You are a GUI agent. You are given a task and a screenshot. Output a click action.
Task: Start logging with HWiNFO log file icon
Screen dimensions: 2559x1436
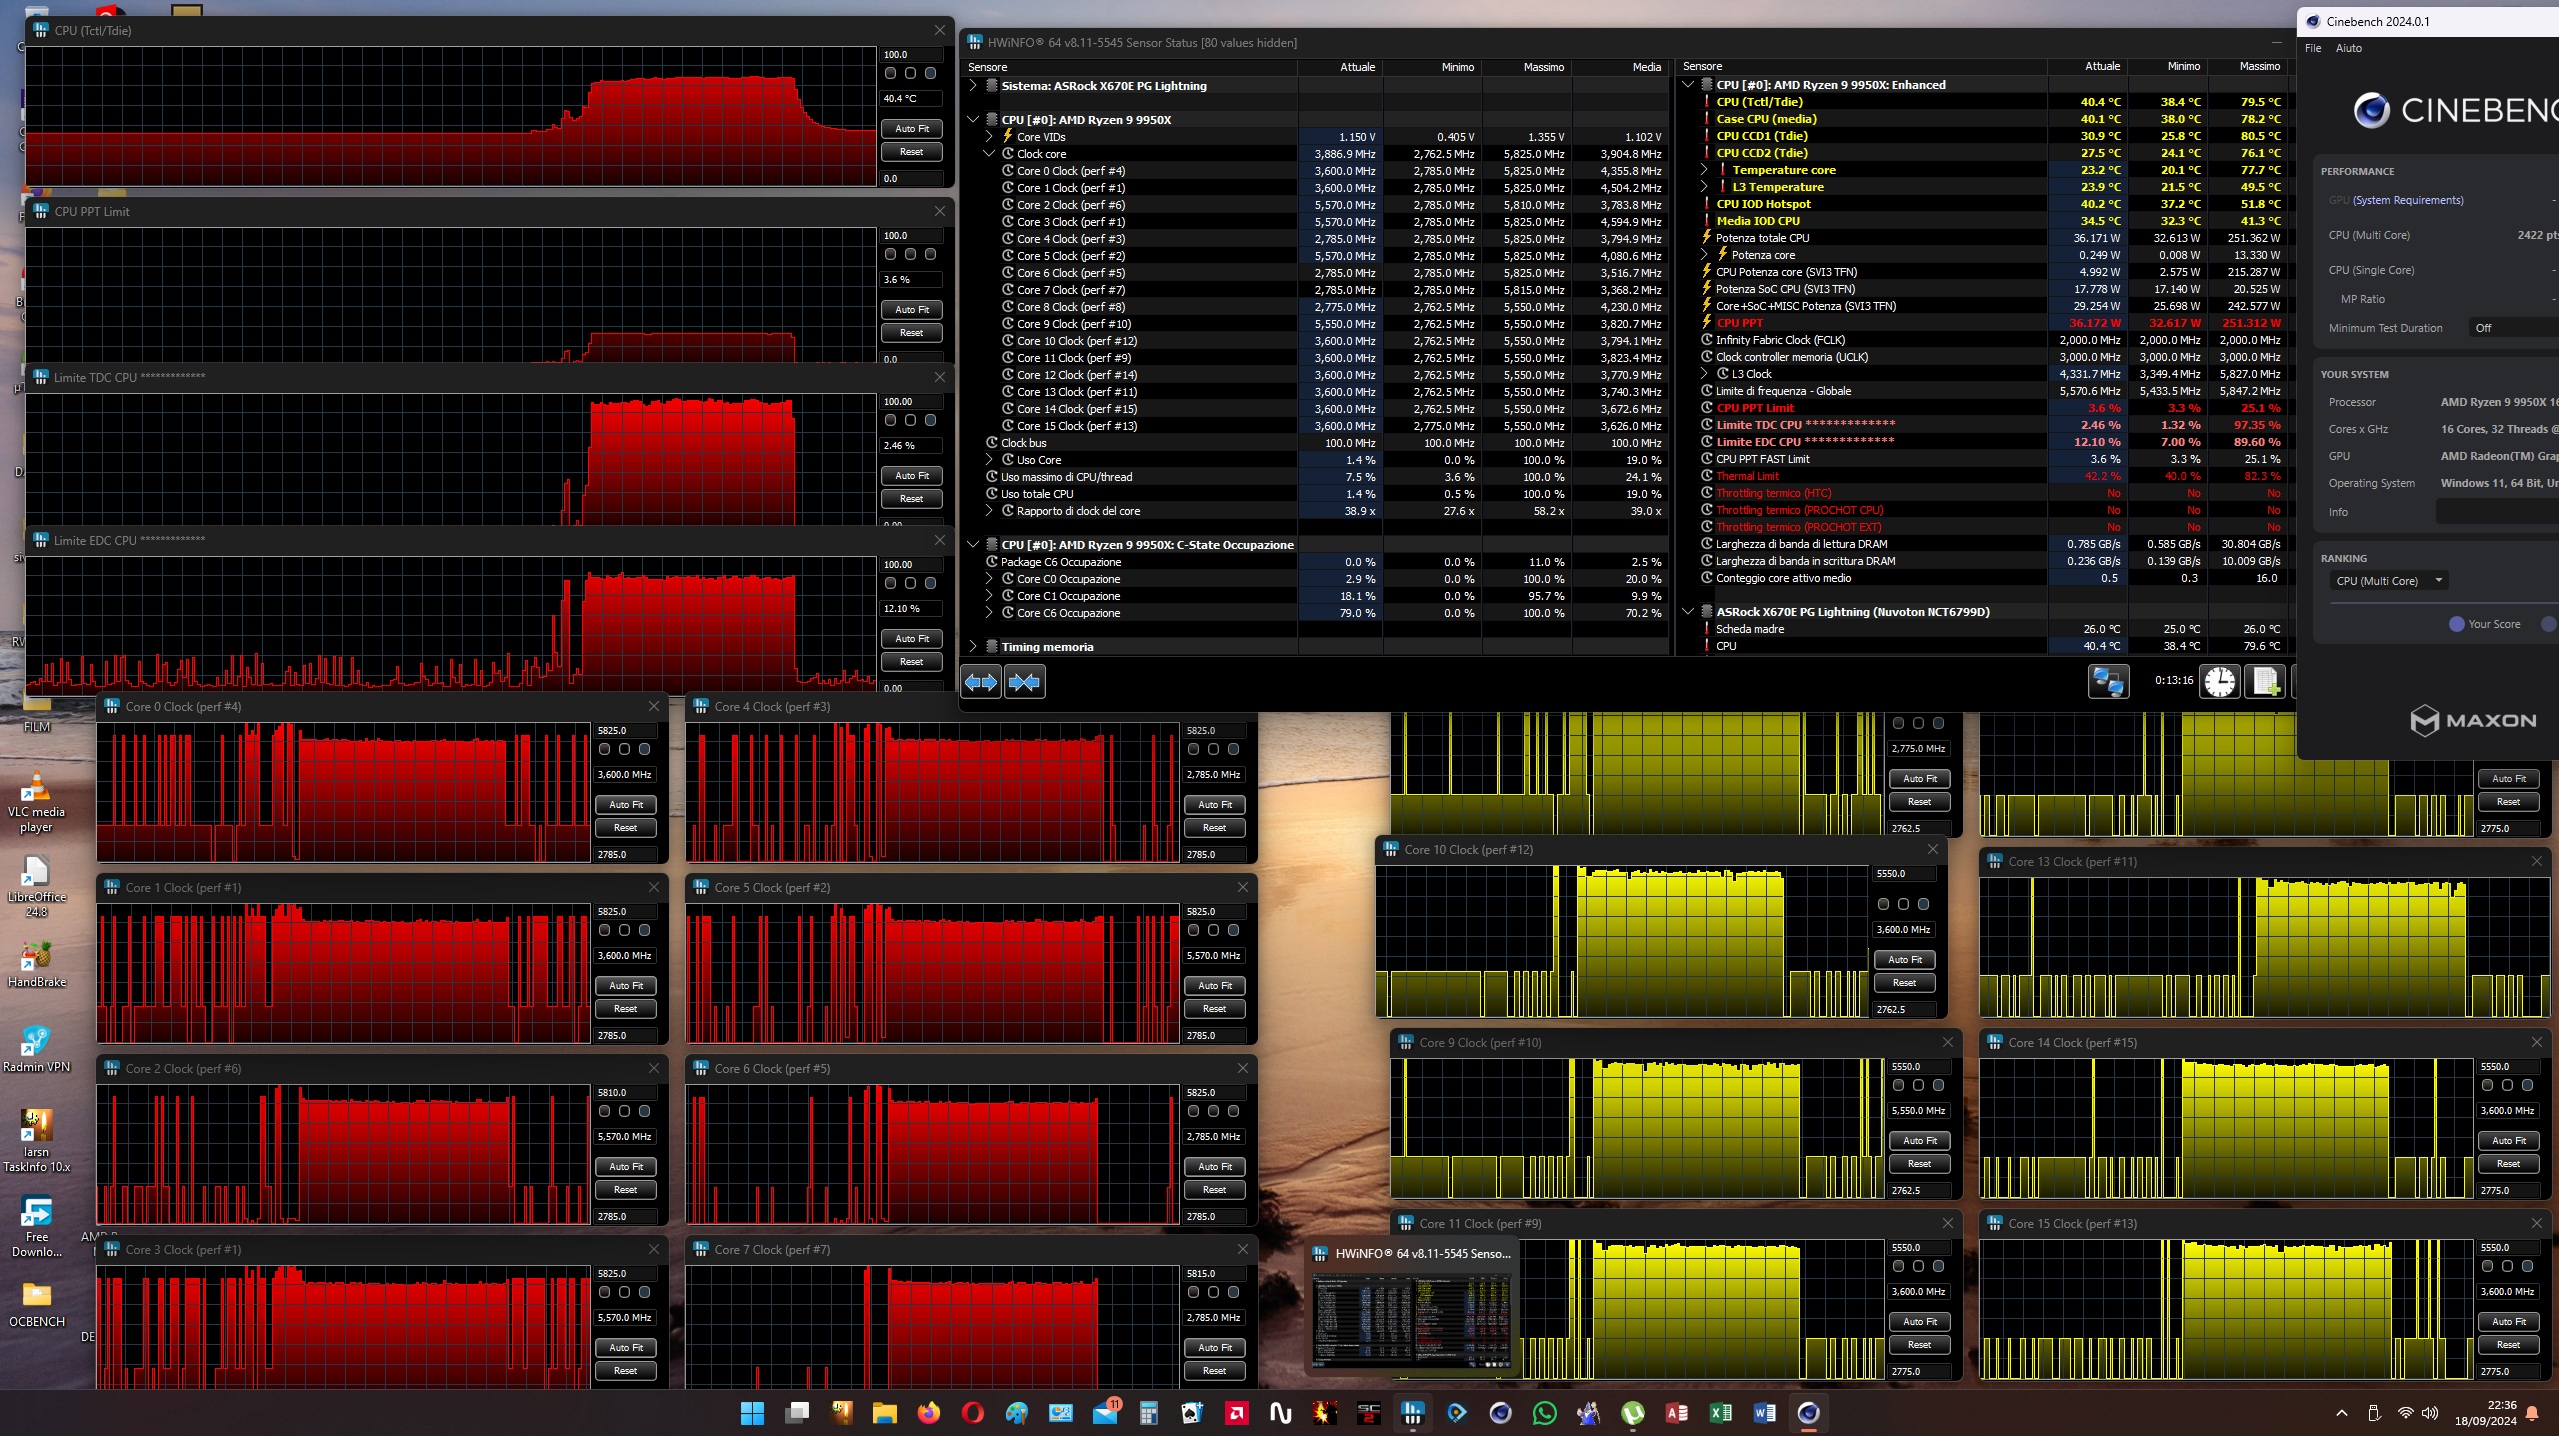2265,682
